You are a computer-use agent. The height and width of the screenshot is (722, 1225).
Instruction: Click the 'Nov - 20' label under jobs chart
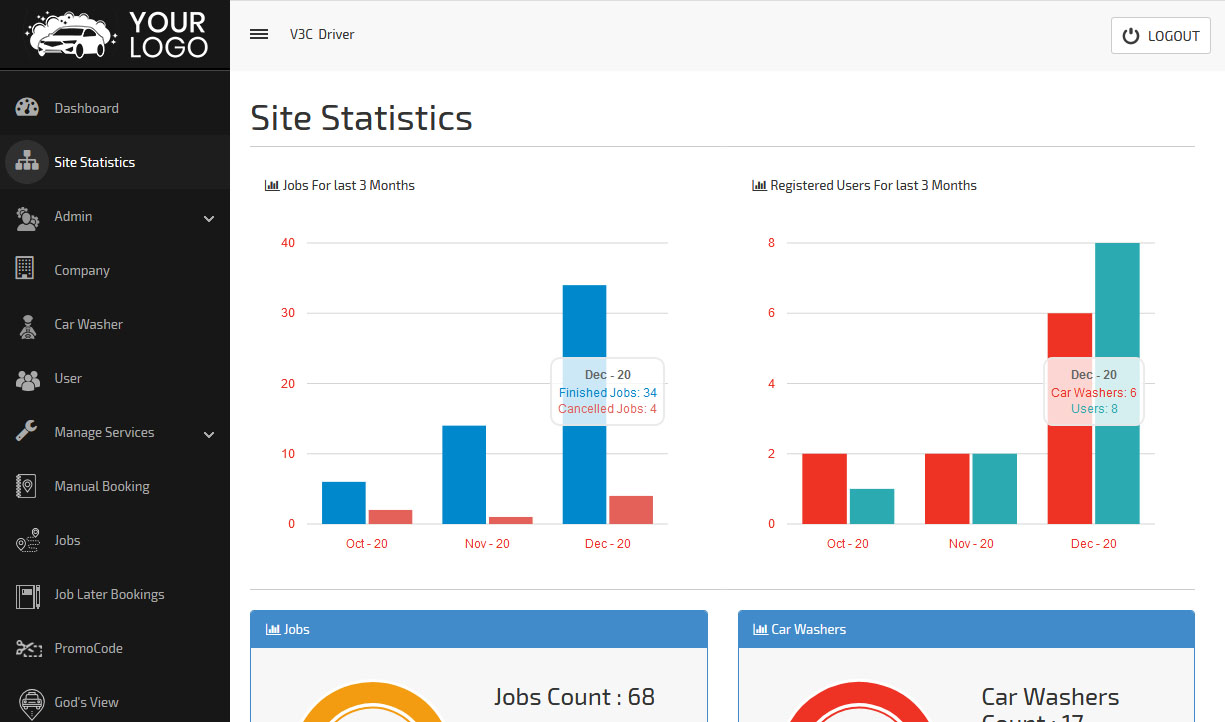pyautogui.click(x=487, y=544)
